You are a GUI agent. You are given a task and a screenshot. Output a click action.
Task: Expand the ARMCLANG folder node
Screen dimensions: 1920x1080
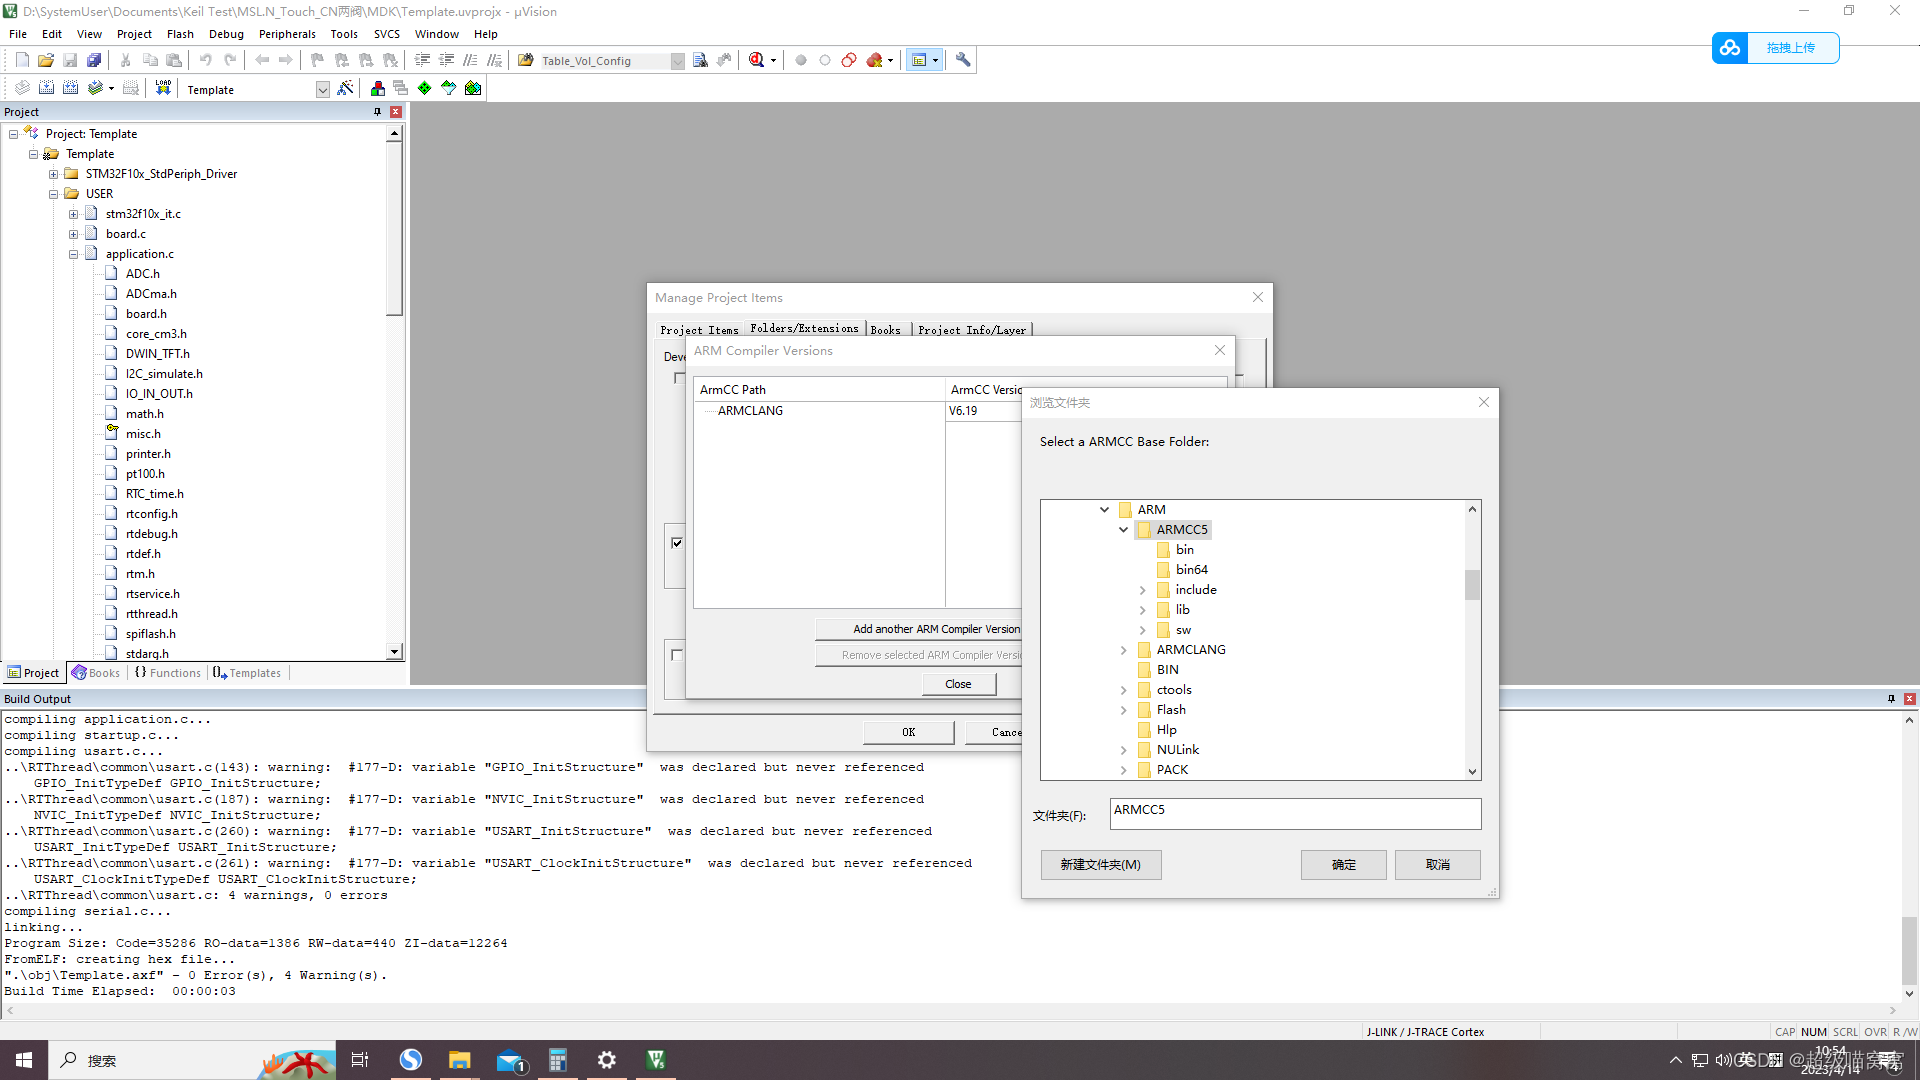pos(1123,650)
